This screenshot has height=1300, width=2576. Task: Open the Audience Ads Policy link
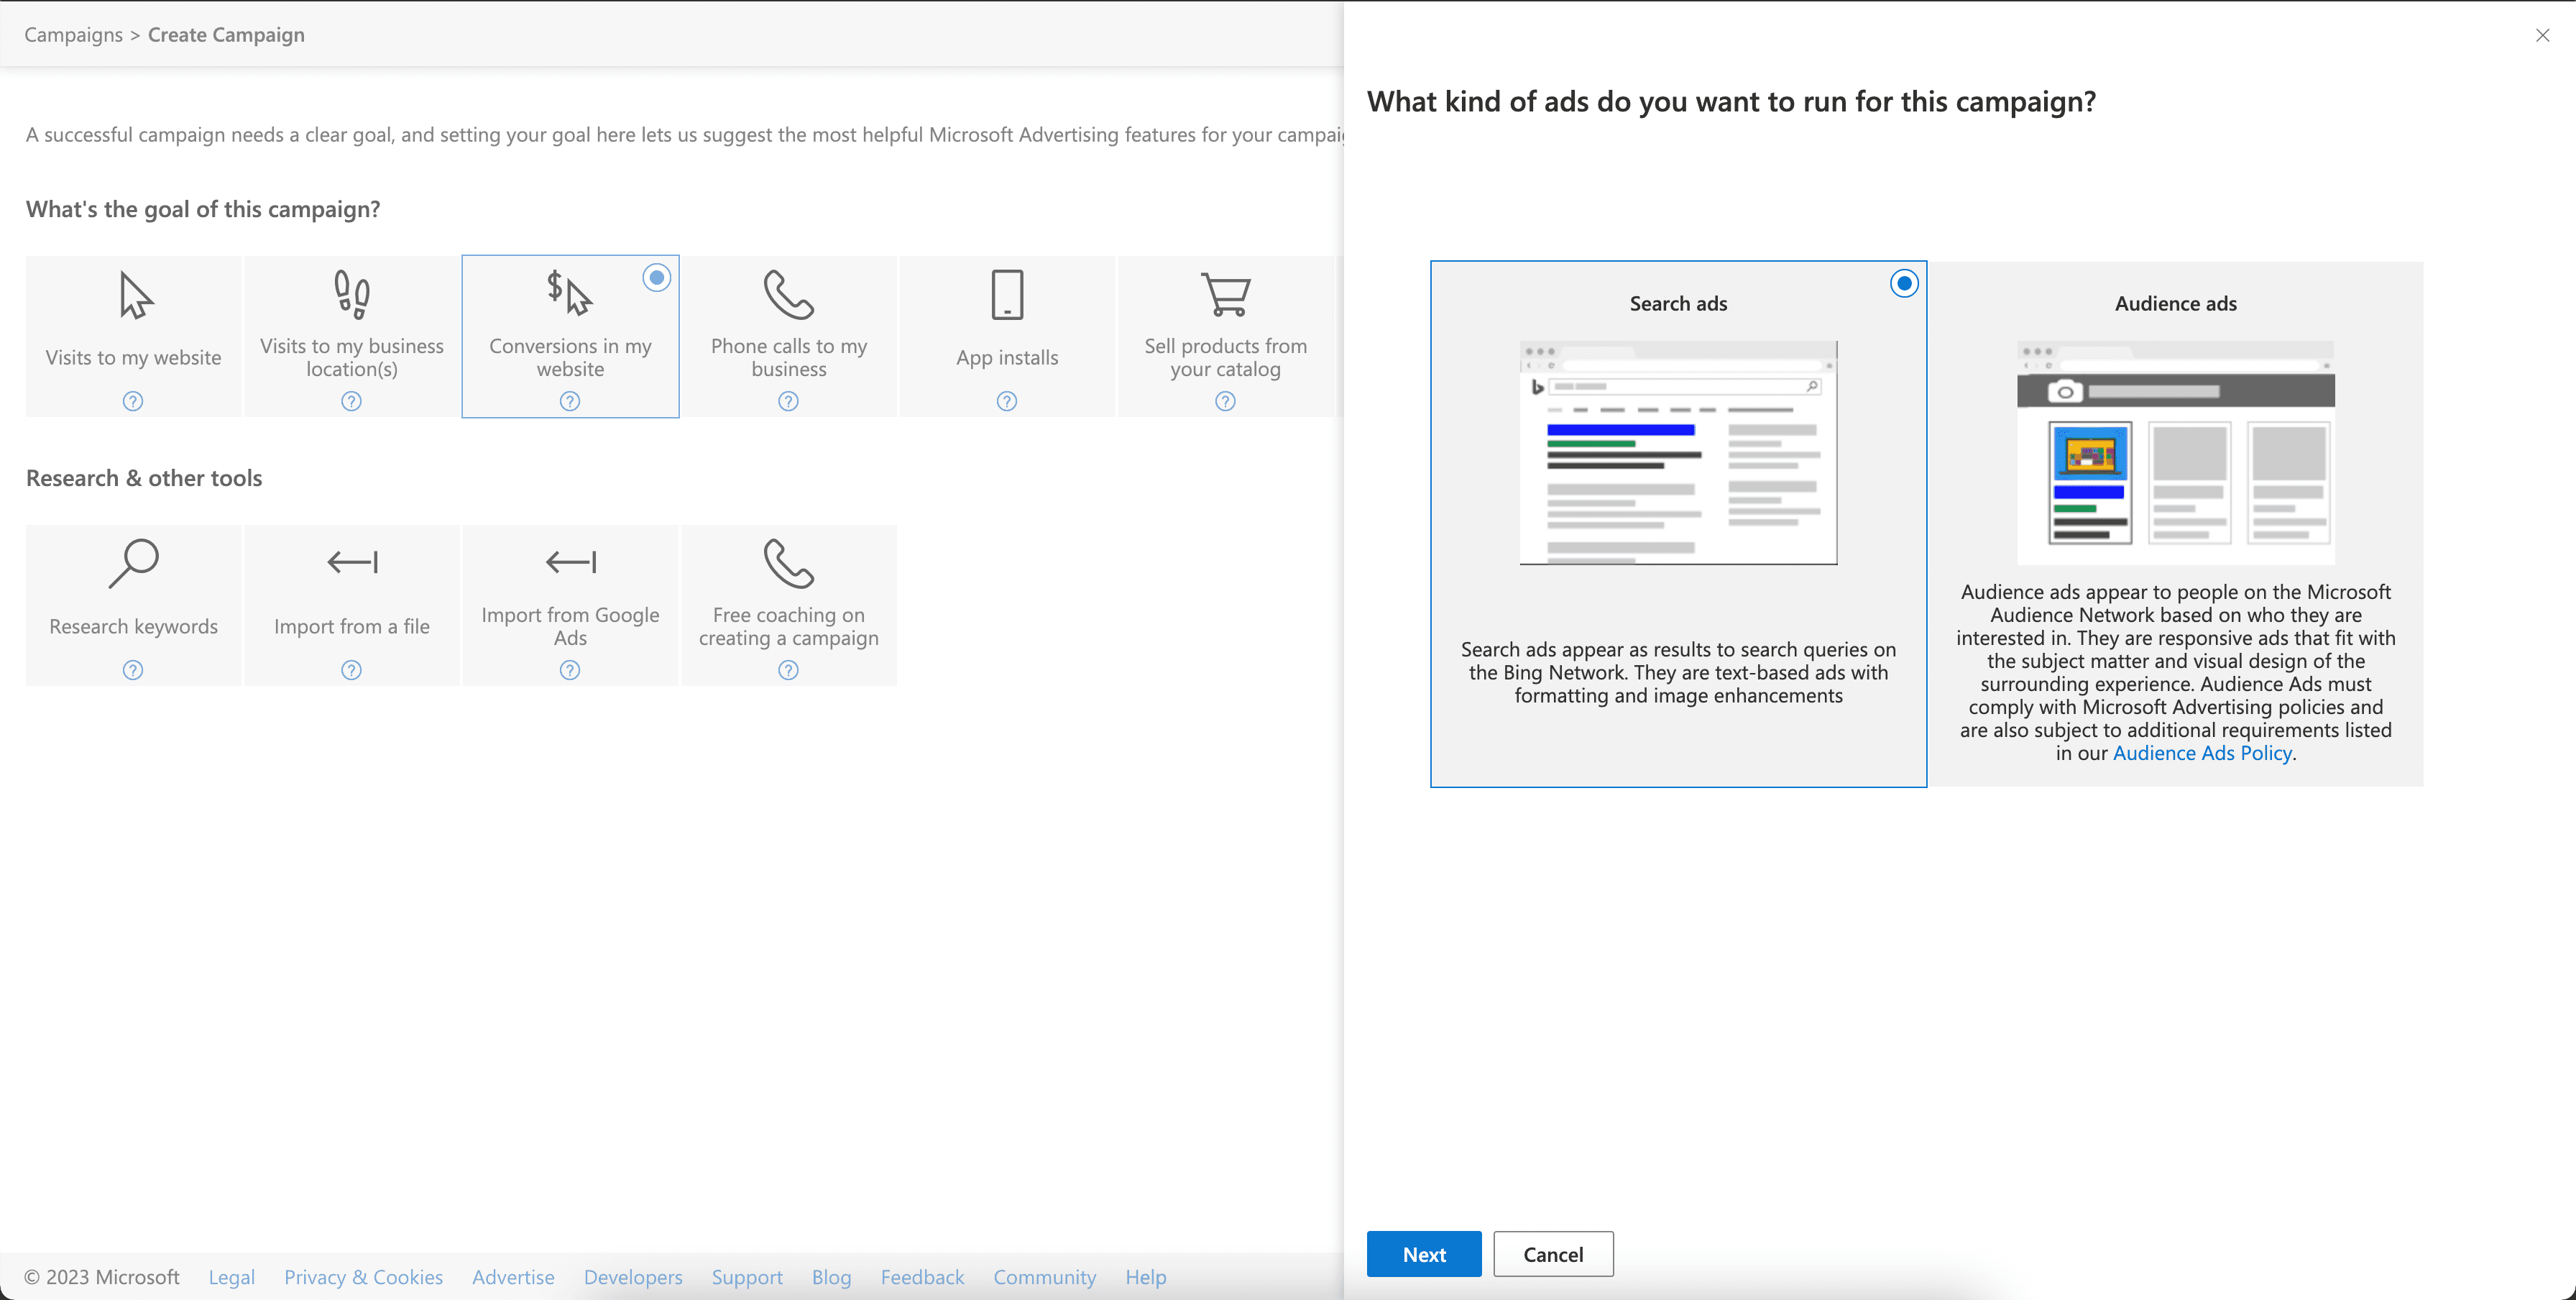[2202, 753]
